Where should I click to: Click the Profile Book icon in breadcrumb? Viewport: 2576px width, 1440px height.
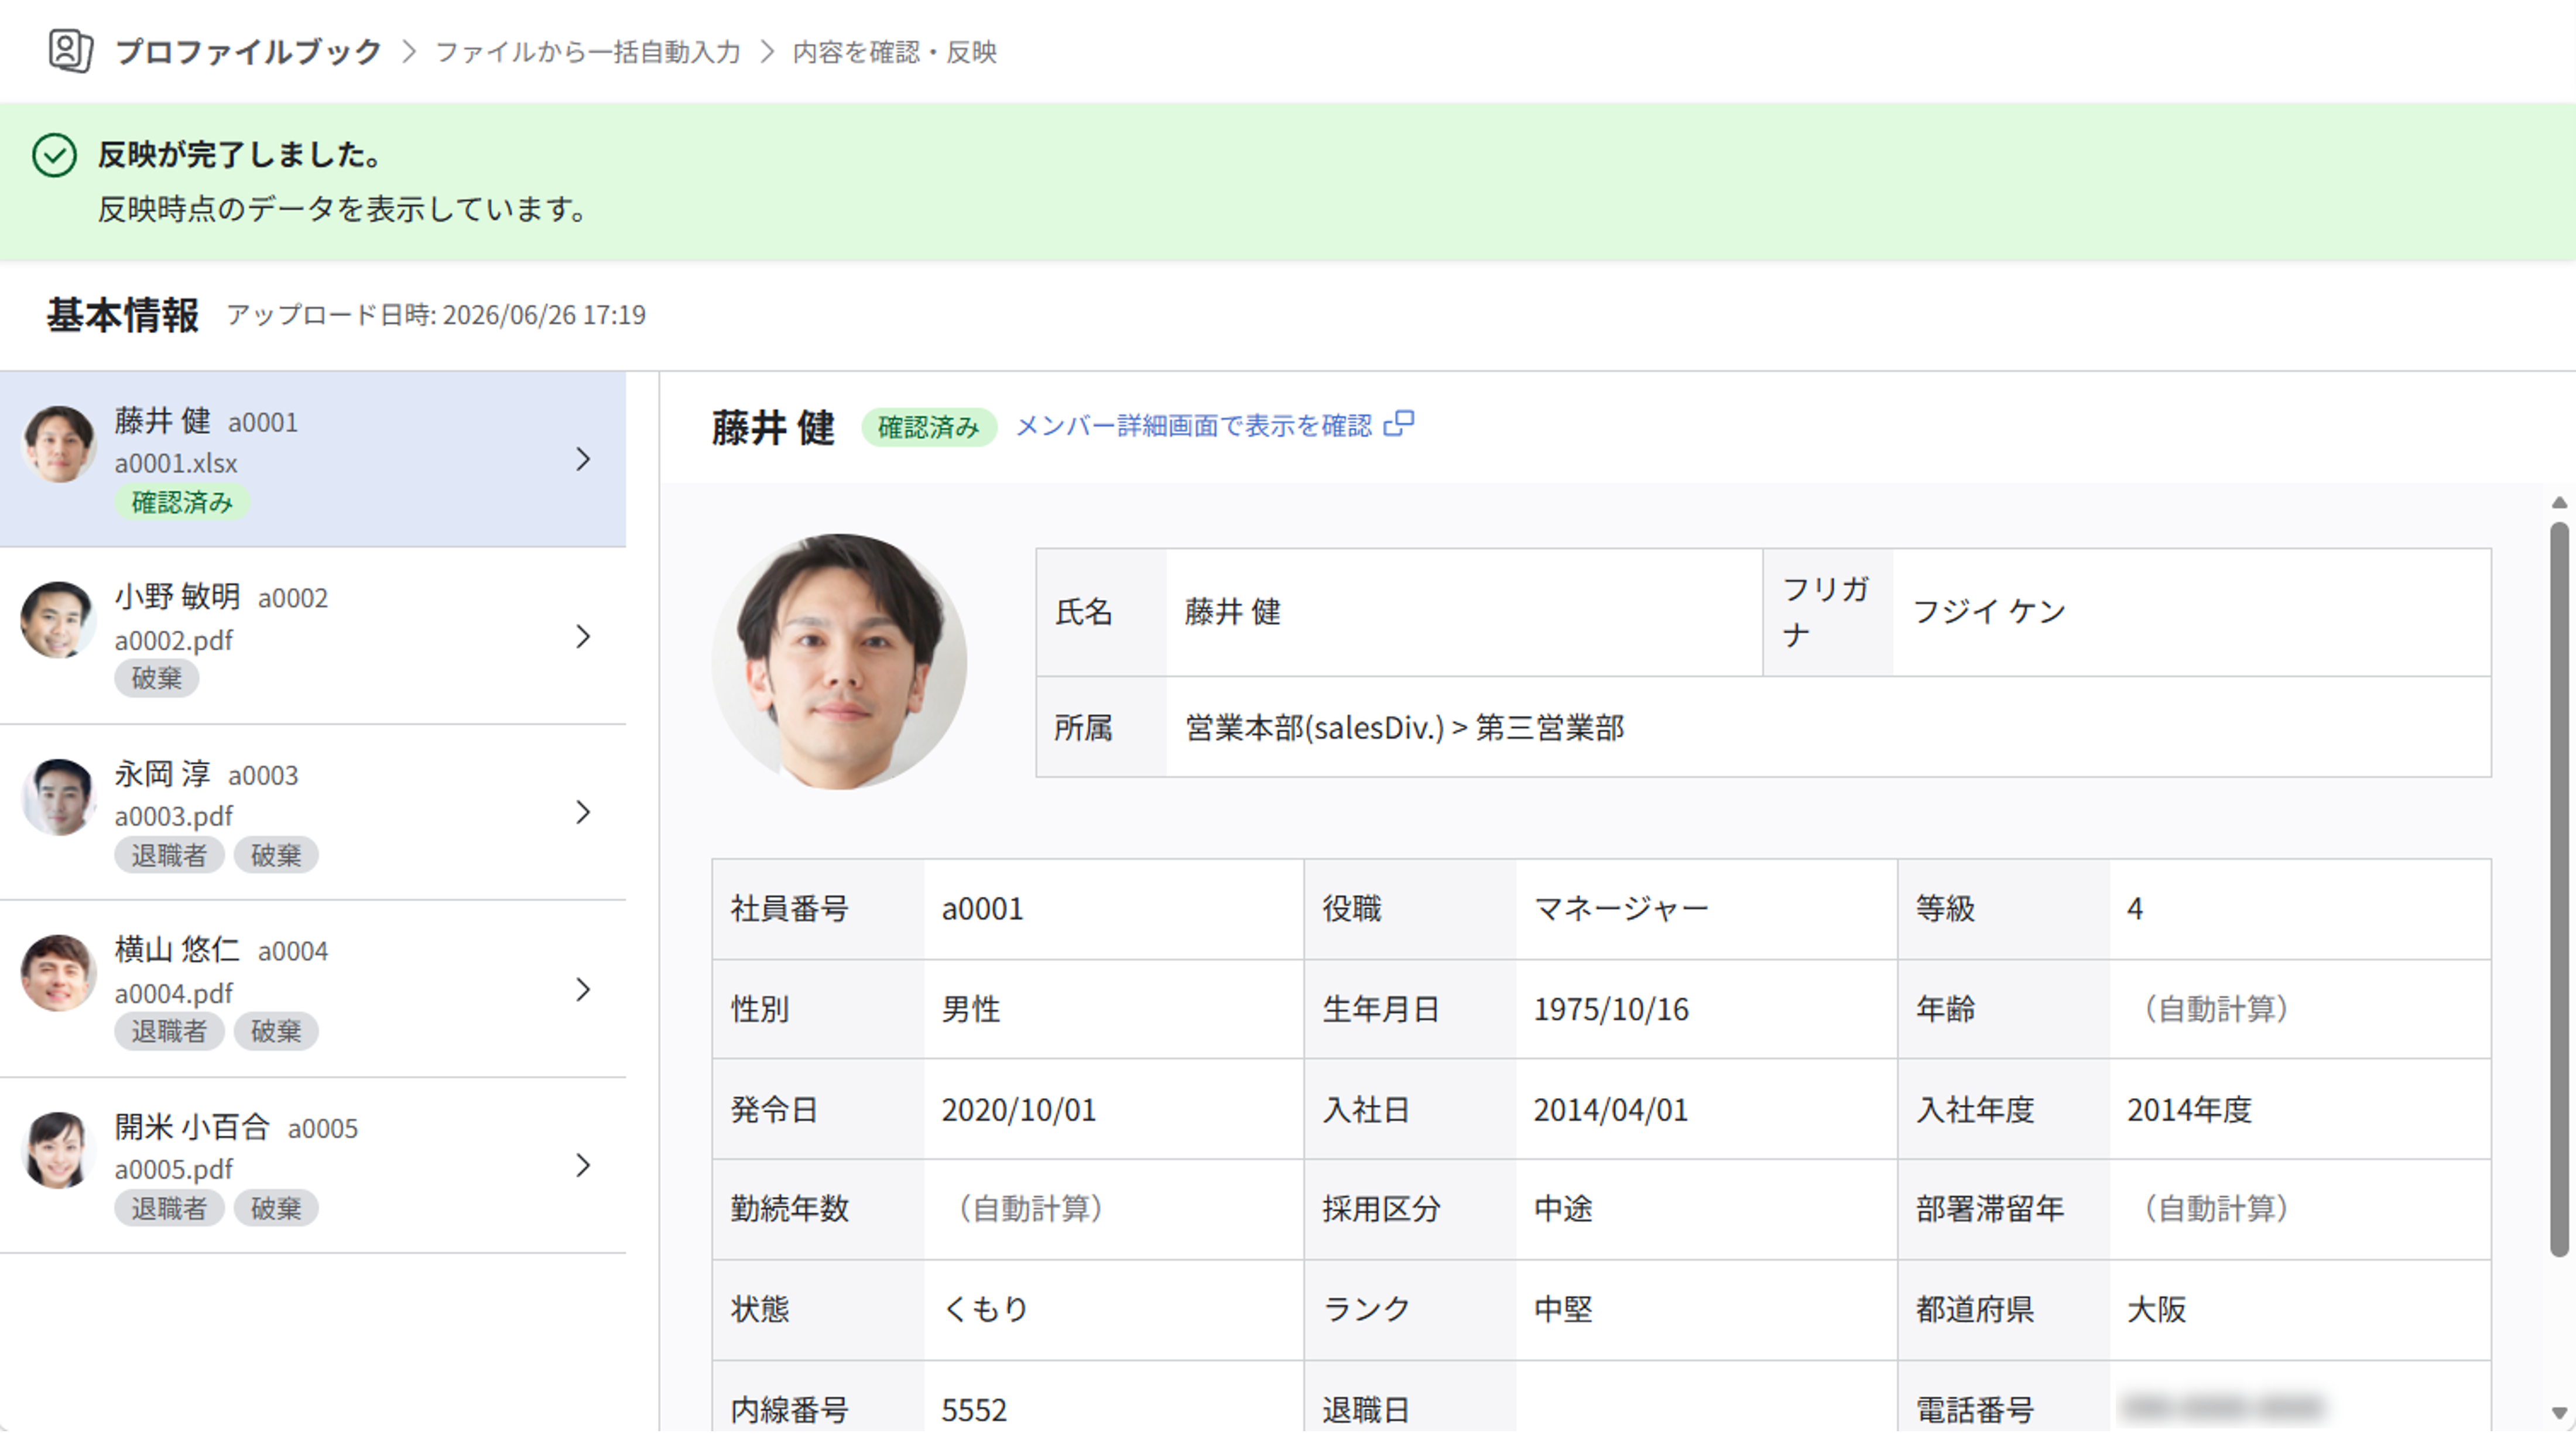[71, 51]
